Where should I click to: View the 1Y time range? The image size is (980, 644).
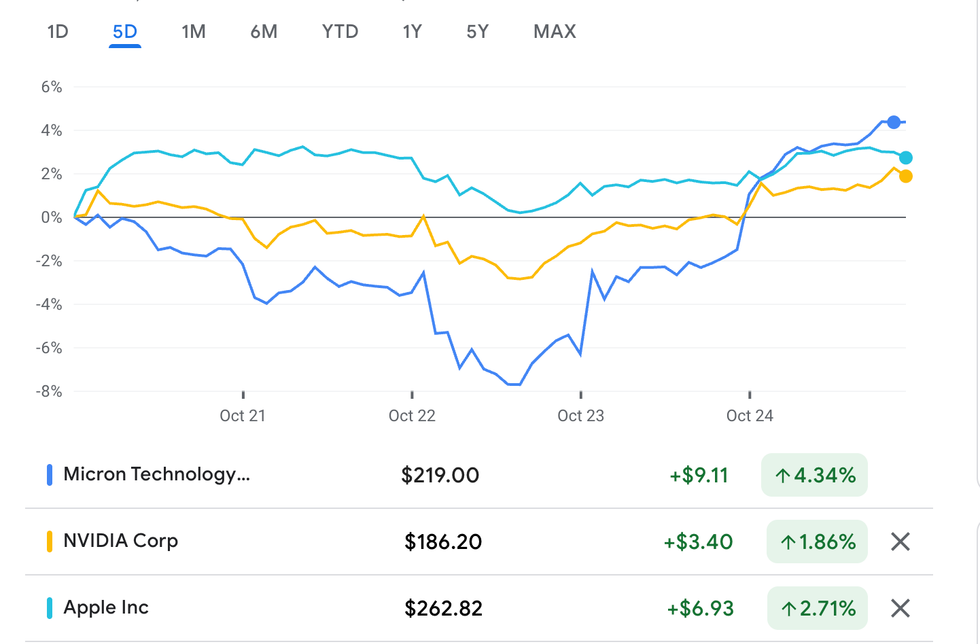coord(412,32)
